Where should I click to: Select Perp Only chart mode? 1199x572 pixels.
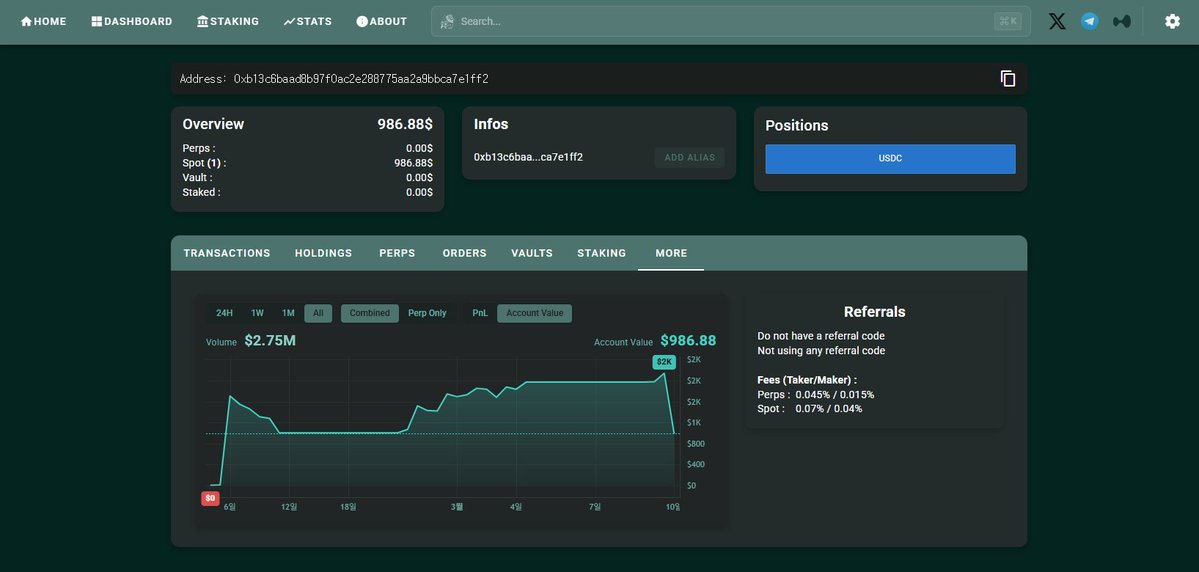pos(427,314)
